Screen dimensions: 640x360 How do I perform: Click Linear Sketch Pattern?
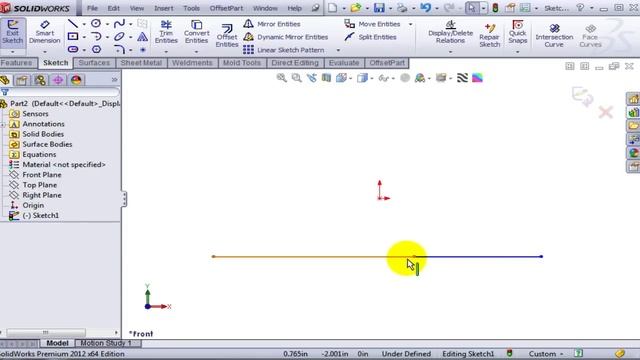284,50
